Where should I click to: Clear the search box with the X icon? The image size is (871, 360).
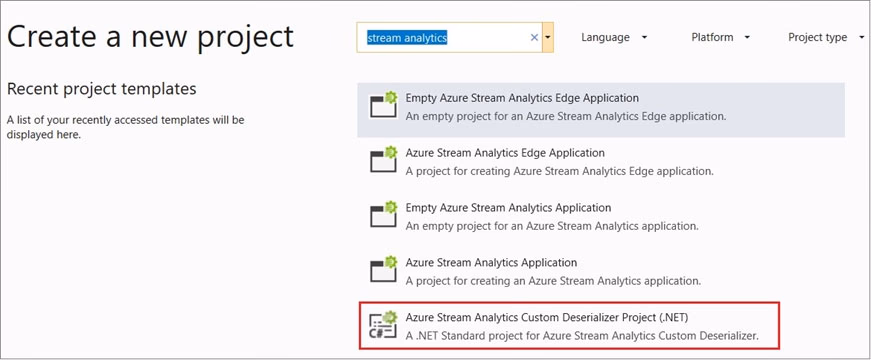534,37
